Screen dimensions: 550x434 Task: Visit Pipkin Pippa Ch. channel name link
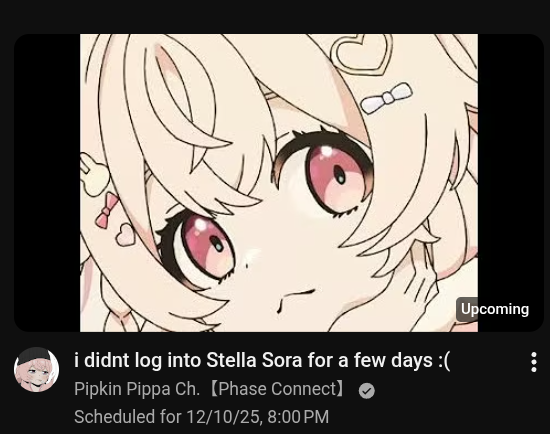[x=137, y=389]
